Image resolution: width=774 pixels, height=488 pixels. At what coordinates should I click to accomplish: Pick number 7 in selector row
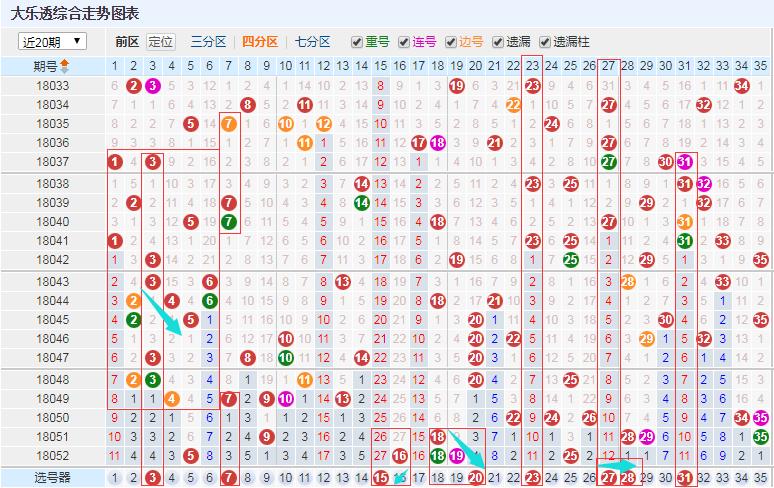click(229, 478)
